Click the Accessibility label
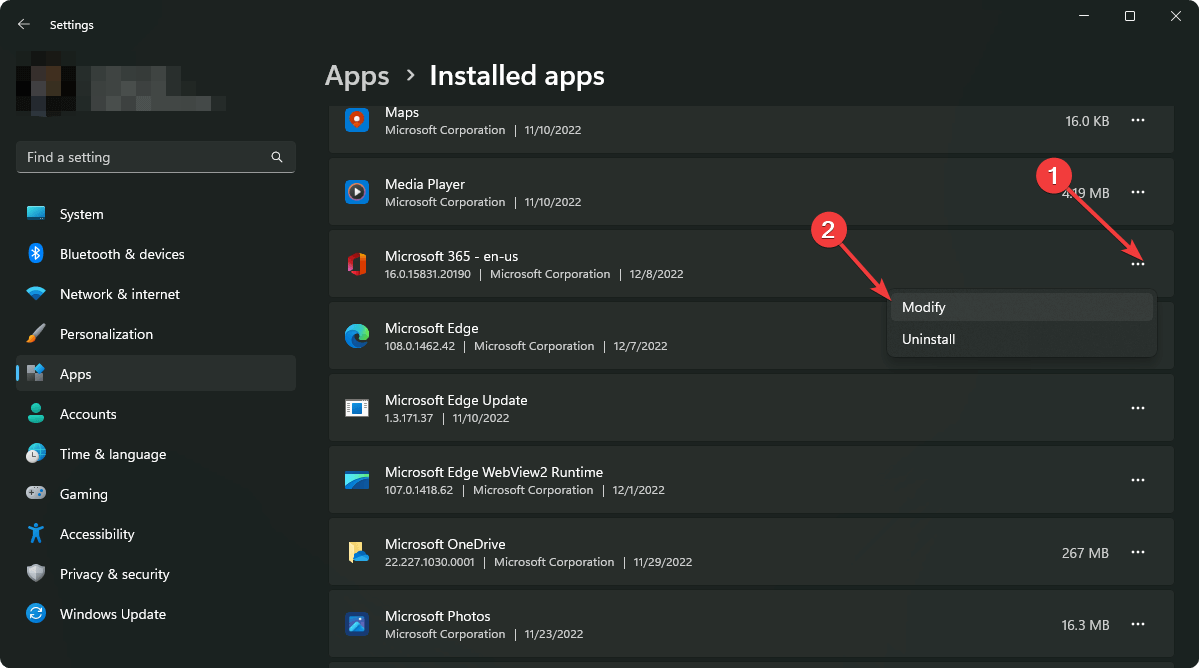Viewport: 1199px width, 668px height. (x=97, y=534)
